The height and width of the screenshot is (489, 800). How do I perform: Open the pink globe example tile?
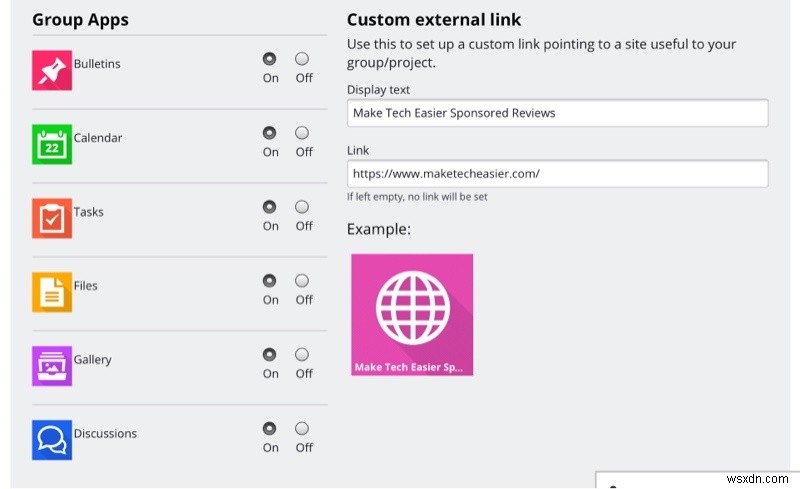(x=412, y=314)
